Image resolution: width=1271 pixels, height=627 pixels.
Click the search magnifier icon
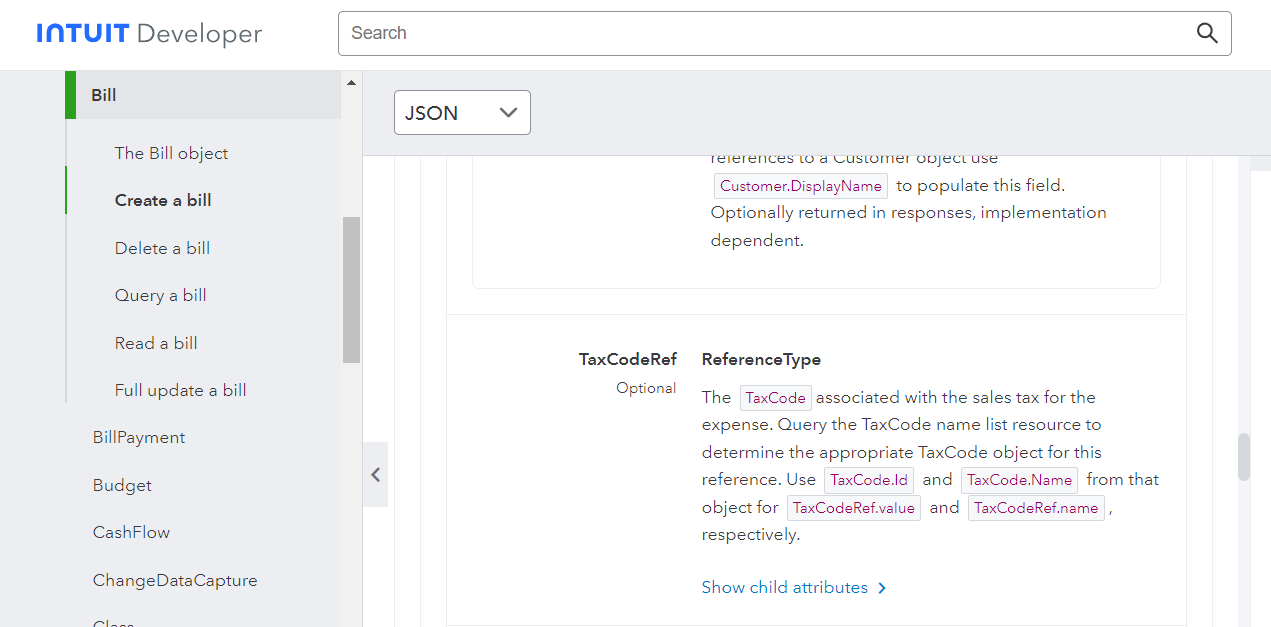click(x=1207, y=33)
